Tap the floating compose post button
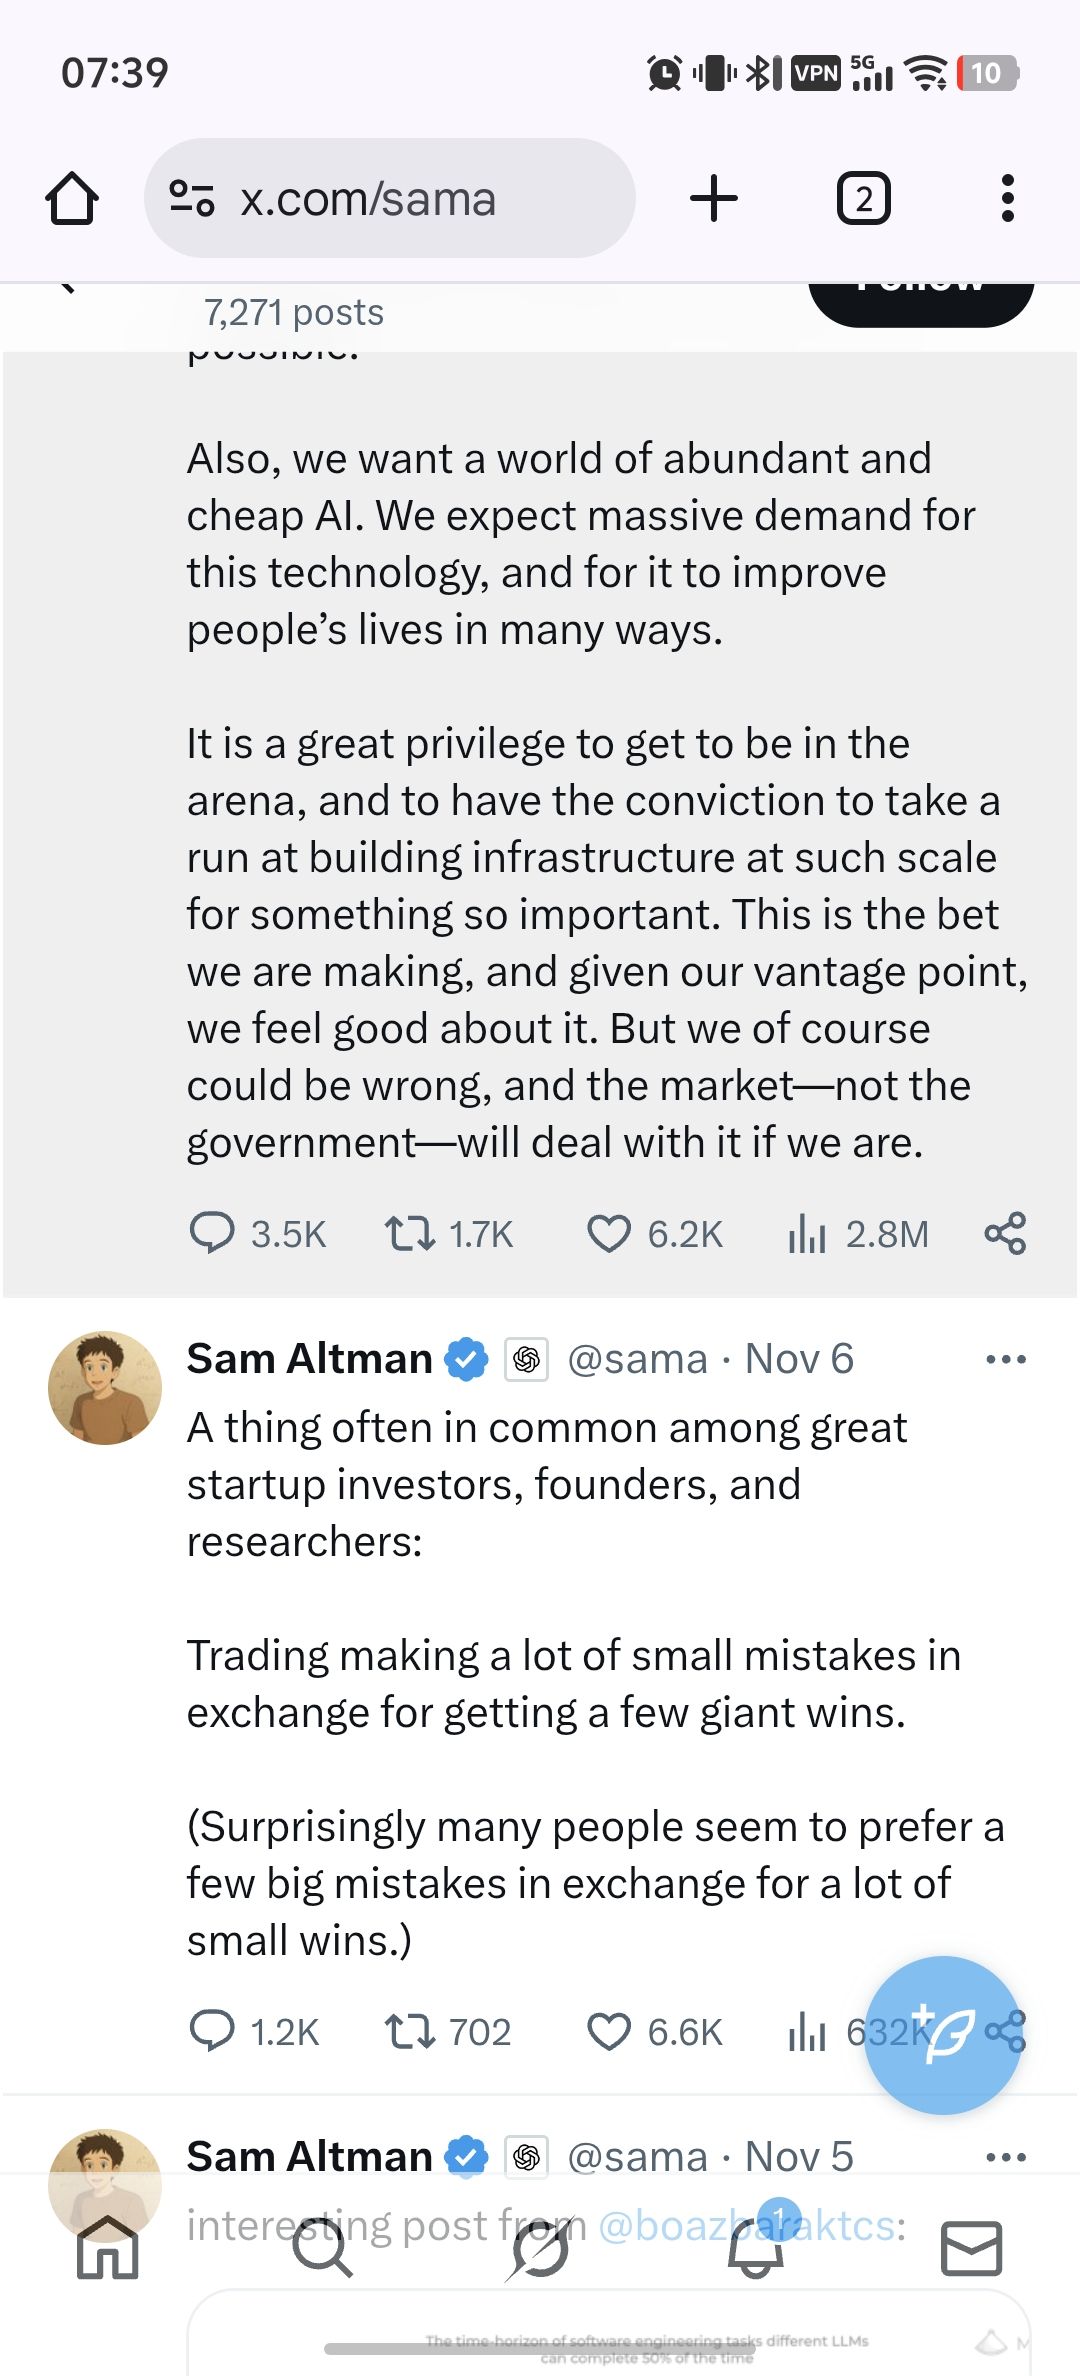 click(943, 2034)
